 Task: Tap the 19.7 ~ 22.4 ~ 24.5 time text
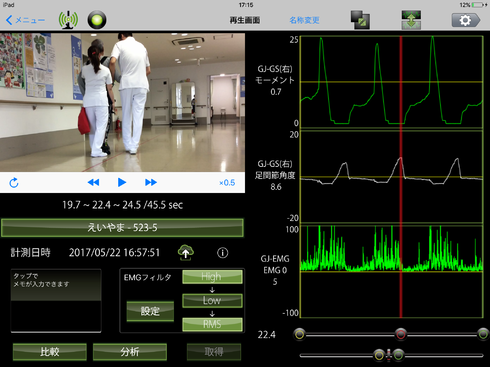(122, 205)
